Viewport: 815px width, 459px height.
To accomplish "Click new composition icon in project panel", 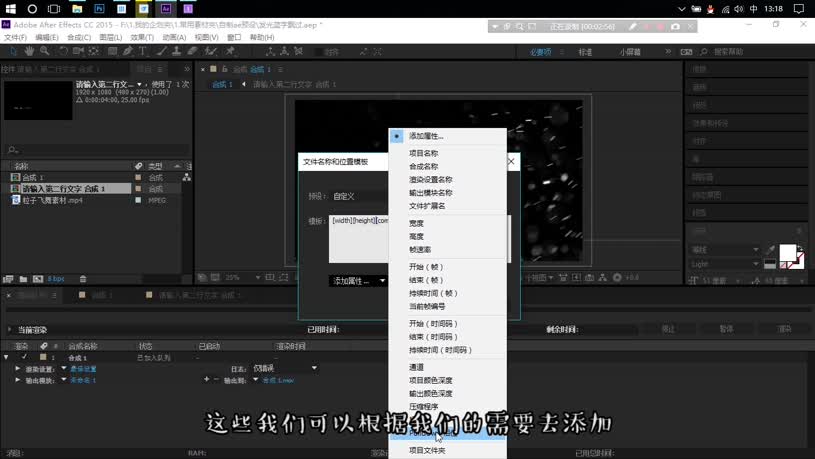I will pyautogui.click(x=38, y=279).
